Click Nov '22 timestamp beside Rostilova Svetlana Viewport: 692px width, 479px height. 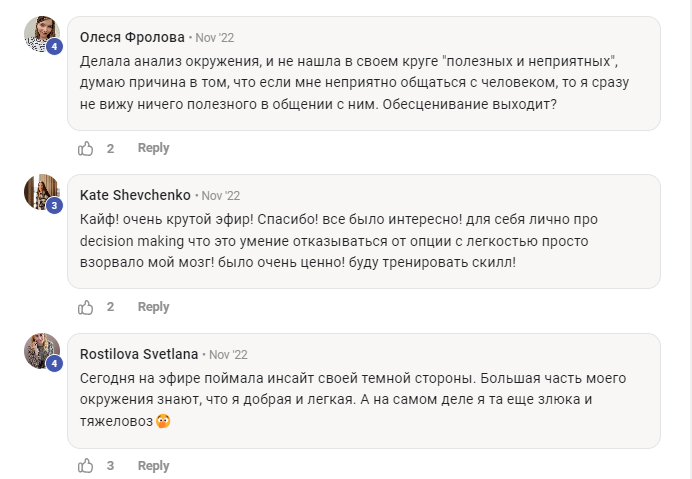[x=228, y=355]
